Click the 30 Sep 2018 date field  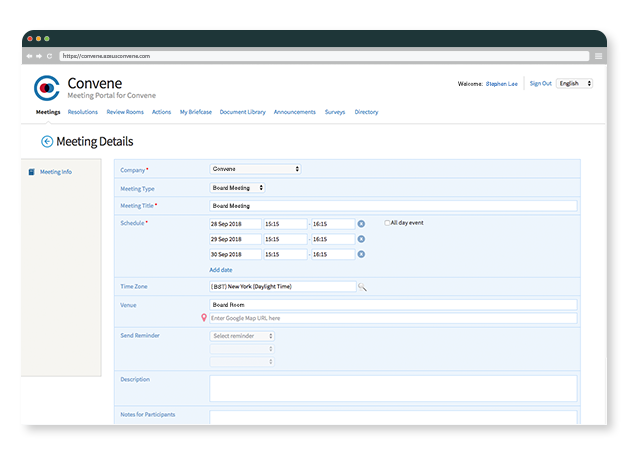(x=235, y=254)
